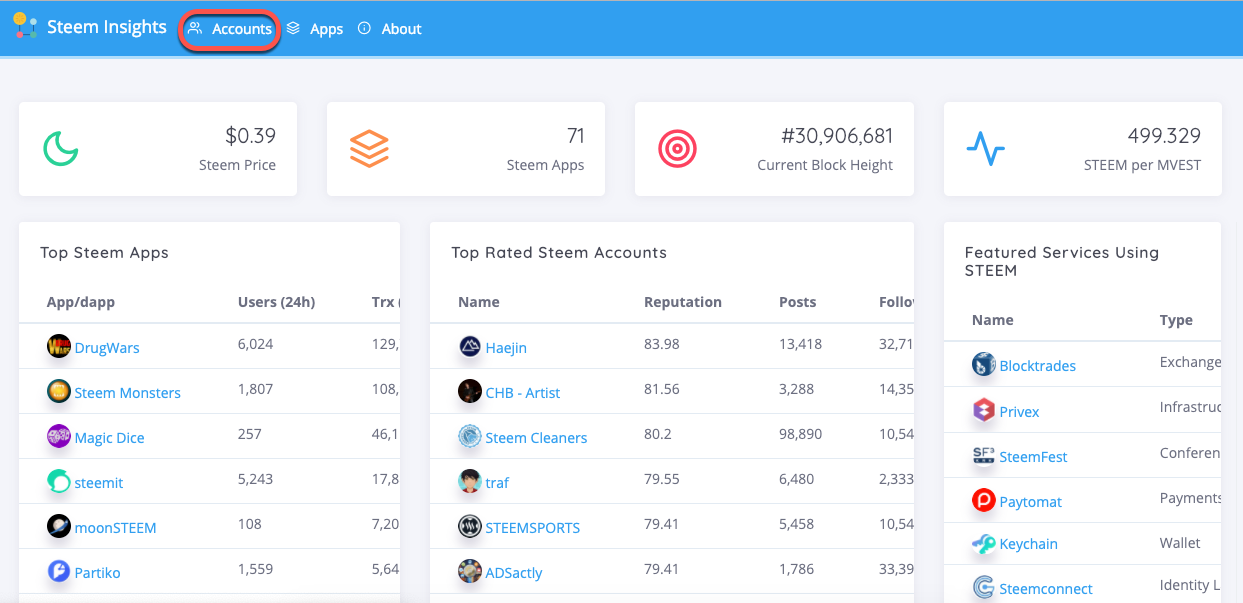The height and width of the screenshot is (603, 1243).
Task: Click the Steem Insights title
Action: point(107,27)
